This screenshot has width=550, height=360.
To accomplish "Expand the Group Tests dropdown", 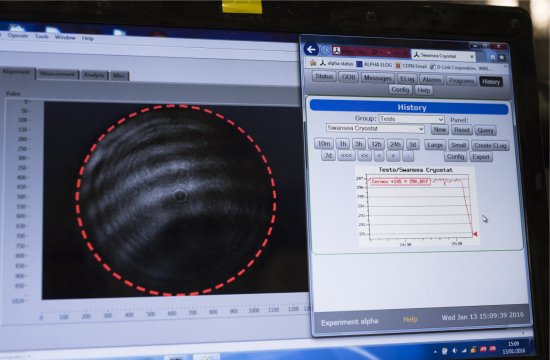I will point(411,119).
